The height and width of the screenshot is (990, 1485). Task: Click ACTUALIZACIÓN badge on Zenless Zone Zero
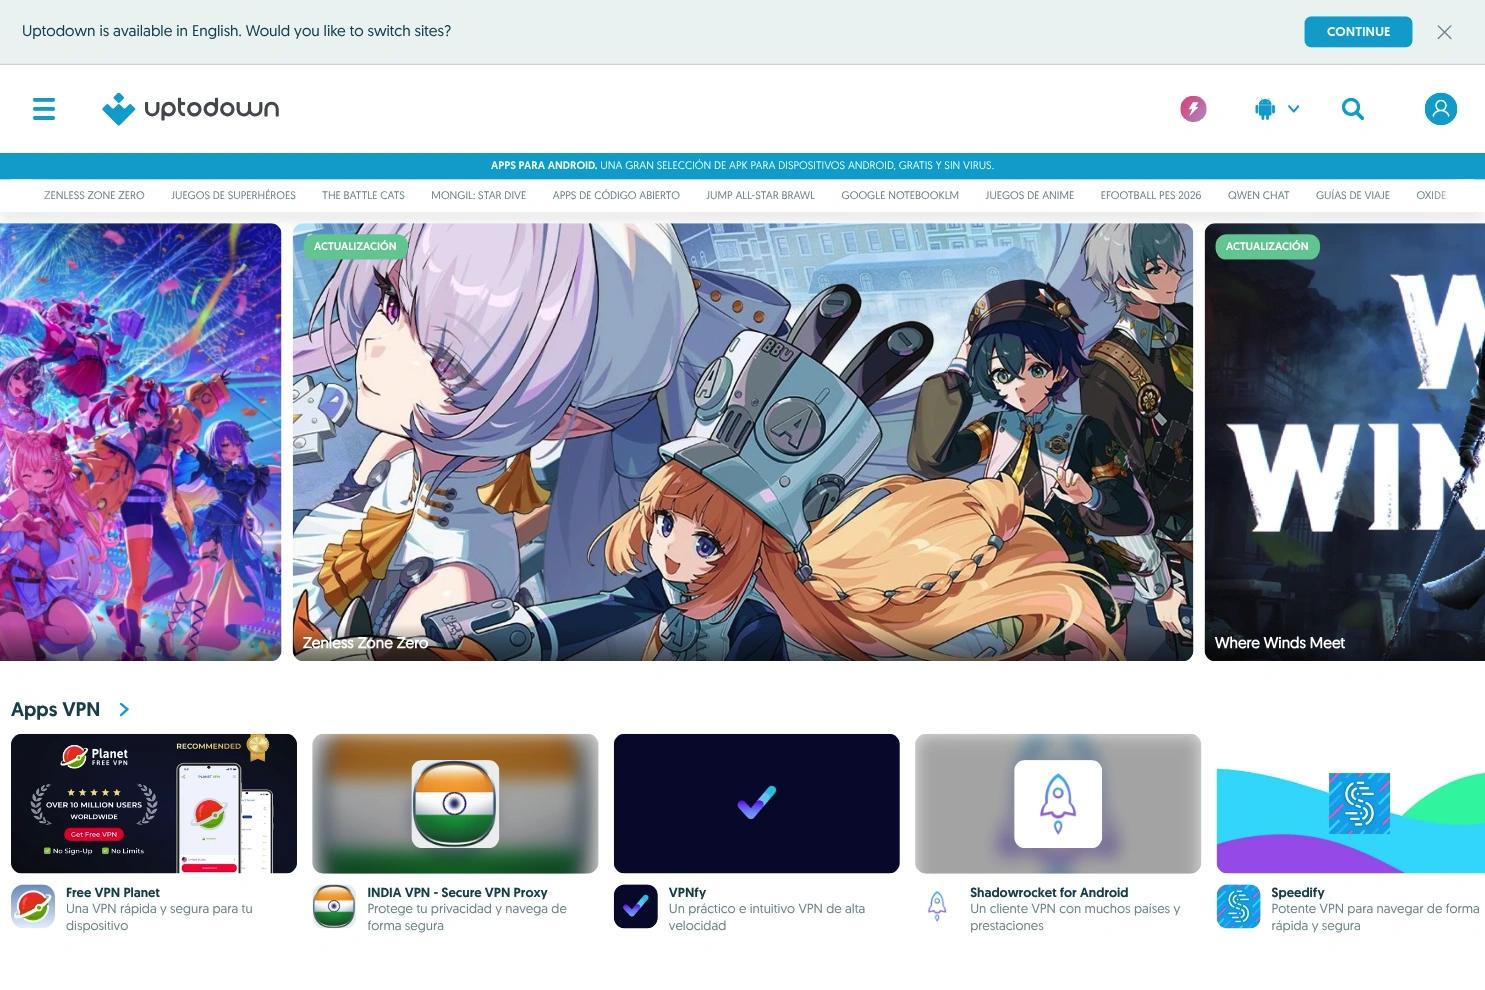355,246
